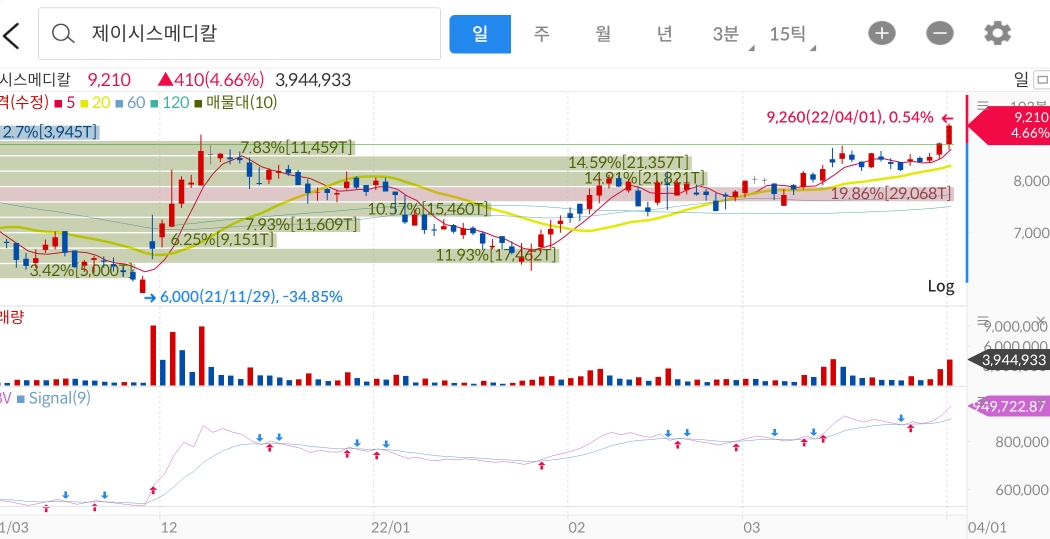Viewport: 1050px width, 539px height.
Task: Click the 800,000 OBV axis value
Action: (1021, 441)
